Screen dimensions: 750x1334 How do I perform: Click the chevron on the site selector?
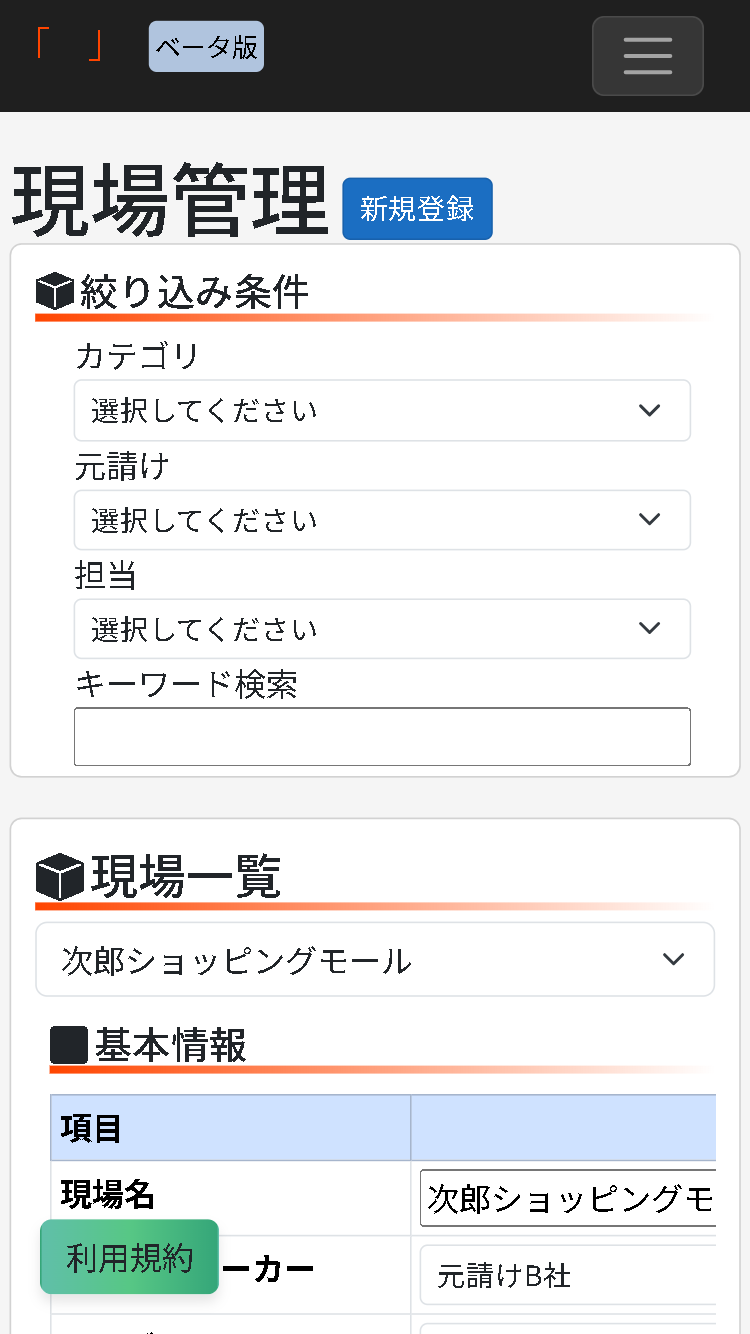(671, 958)
